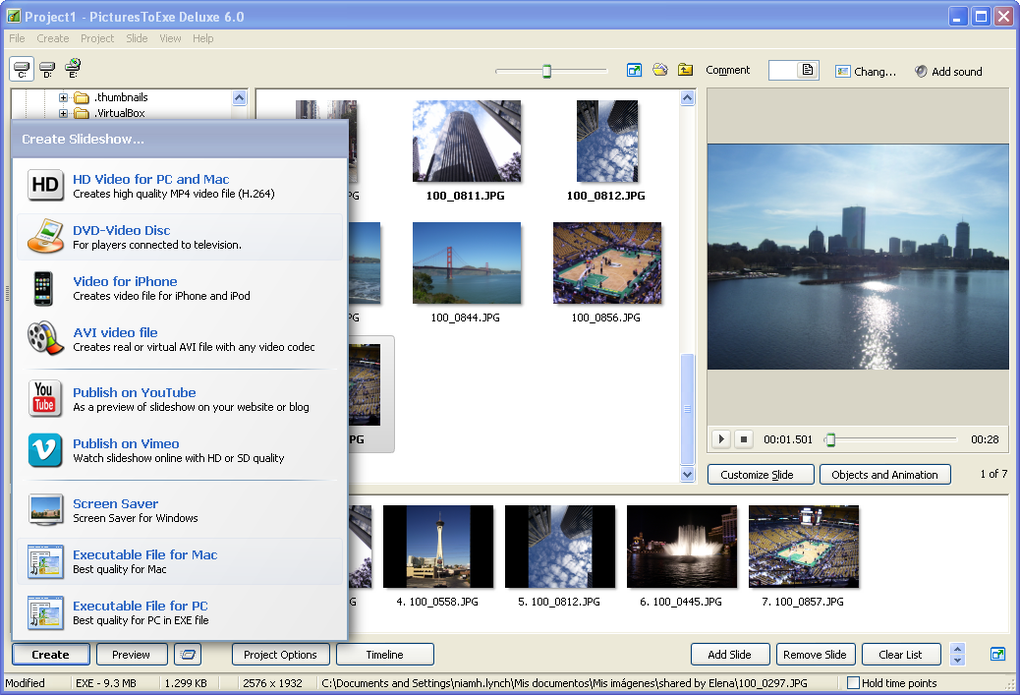Open Customize Slide
This screenshot has width=1020, height=695.
(x=760, y=474)
